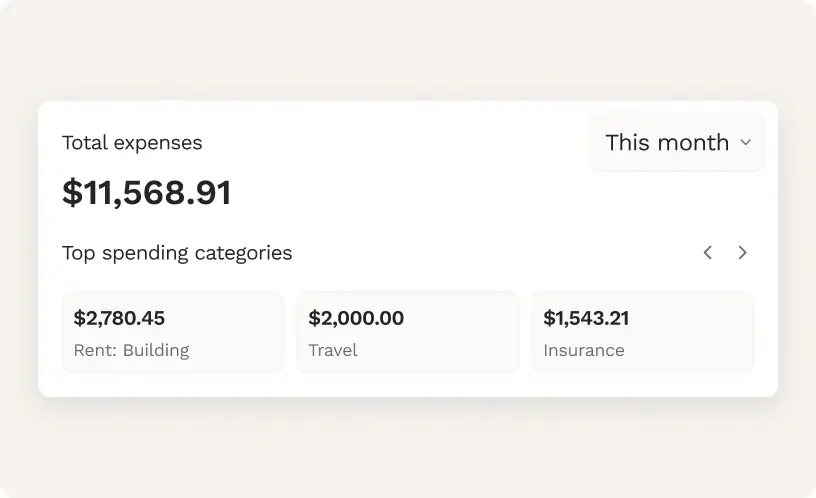Click the Top spending categories heading
This screenshot has height=498, width=816.
point(177,253)
